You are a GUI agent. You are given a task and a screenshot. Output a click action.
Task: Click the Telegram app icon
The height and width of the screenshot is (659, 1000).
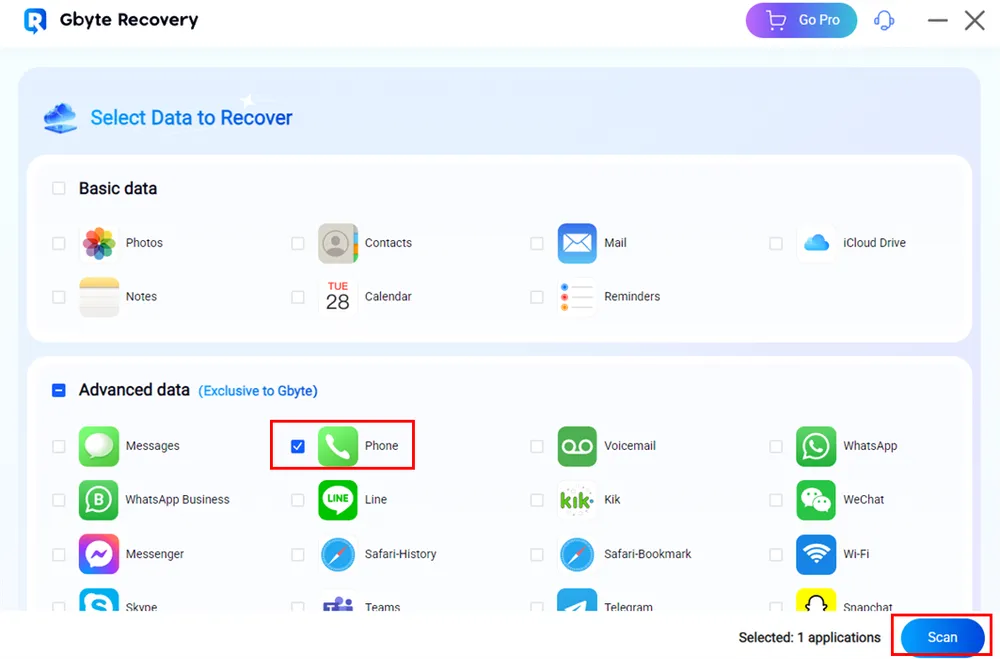(x=577, y=600)
